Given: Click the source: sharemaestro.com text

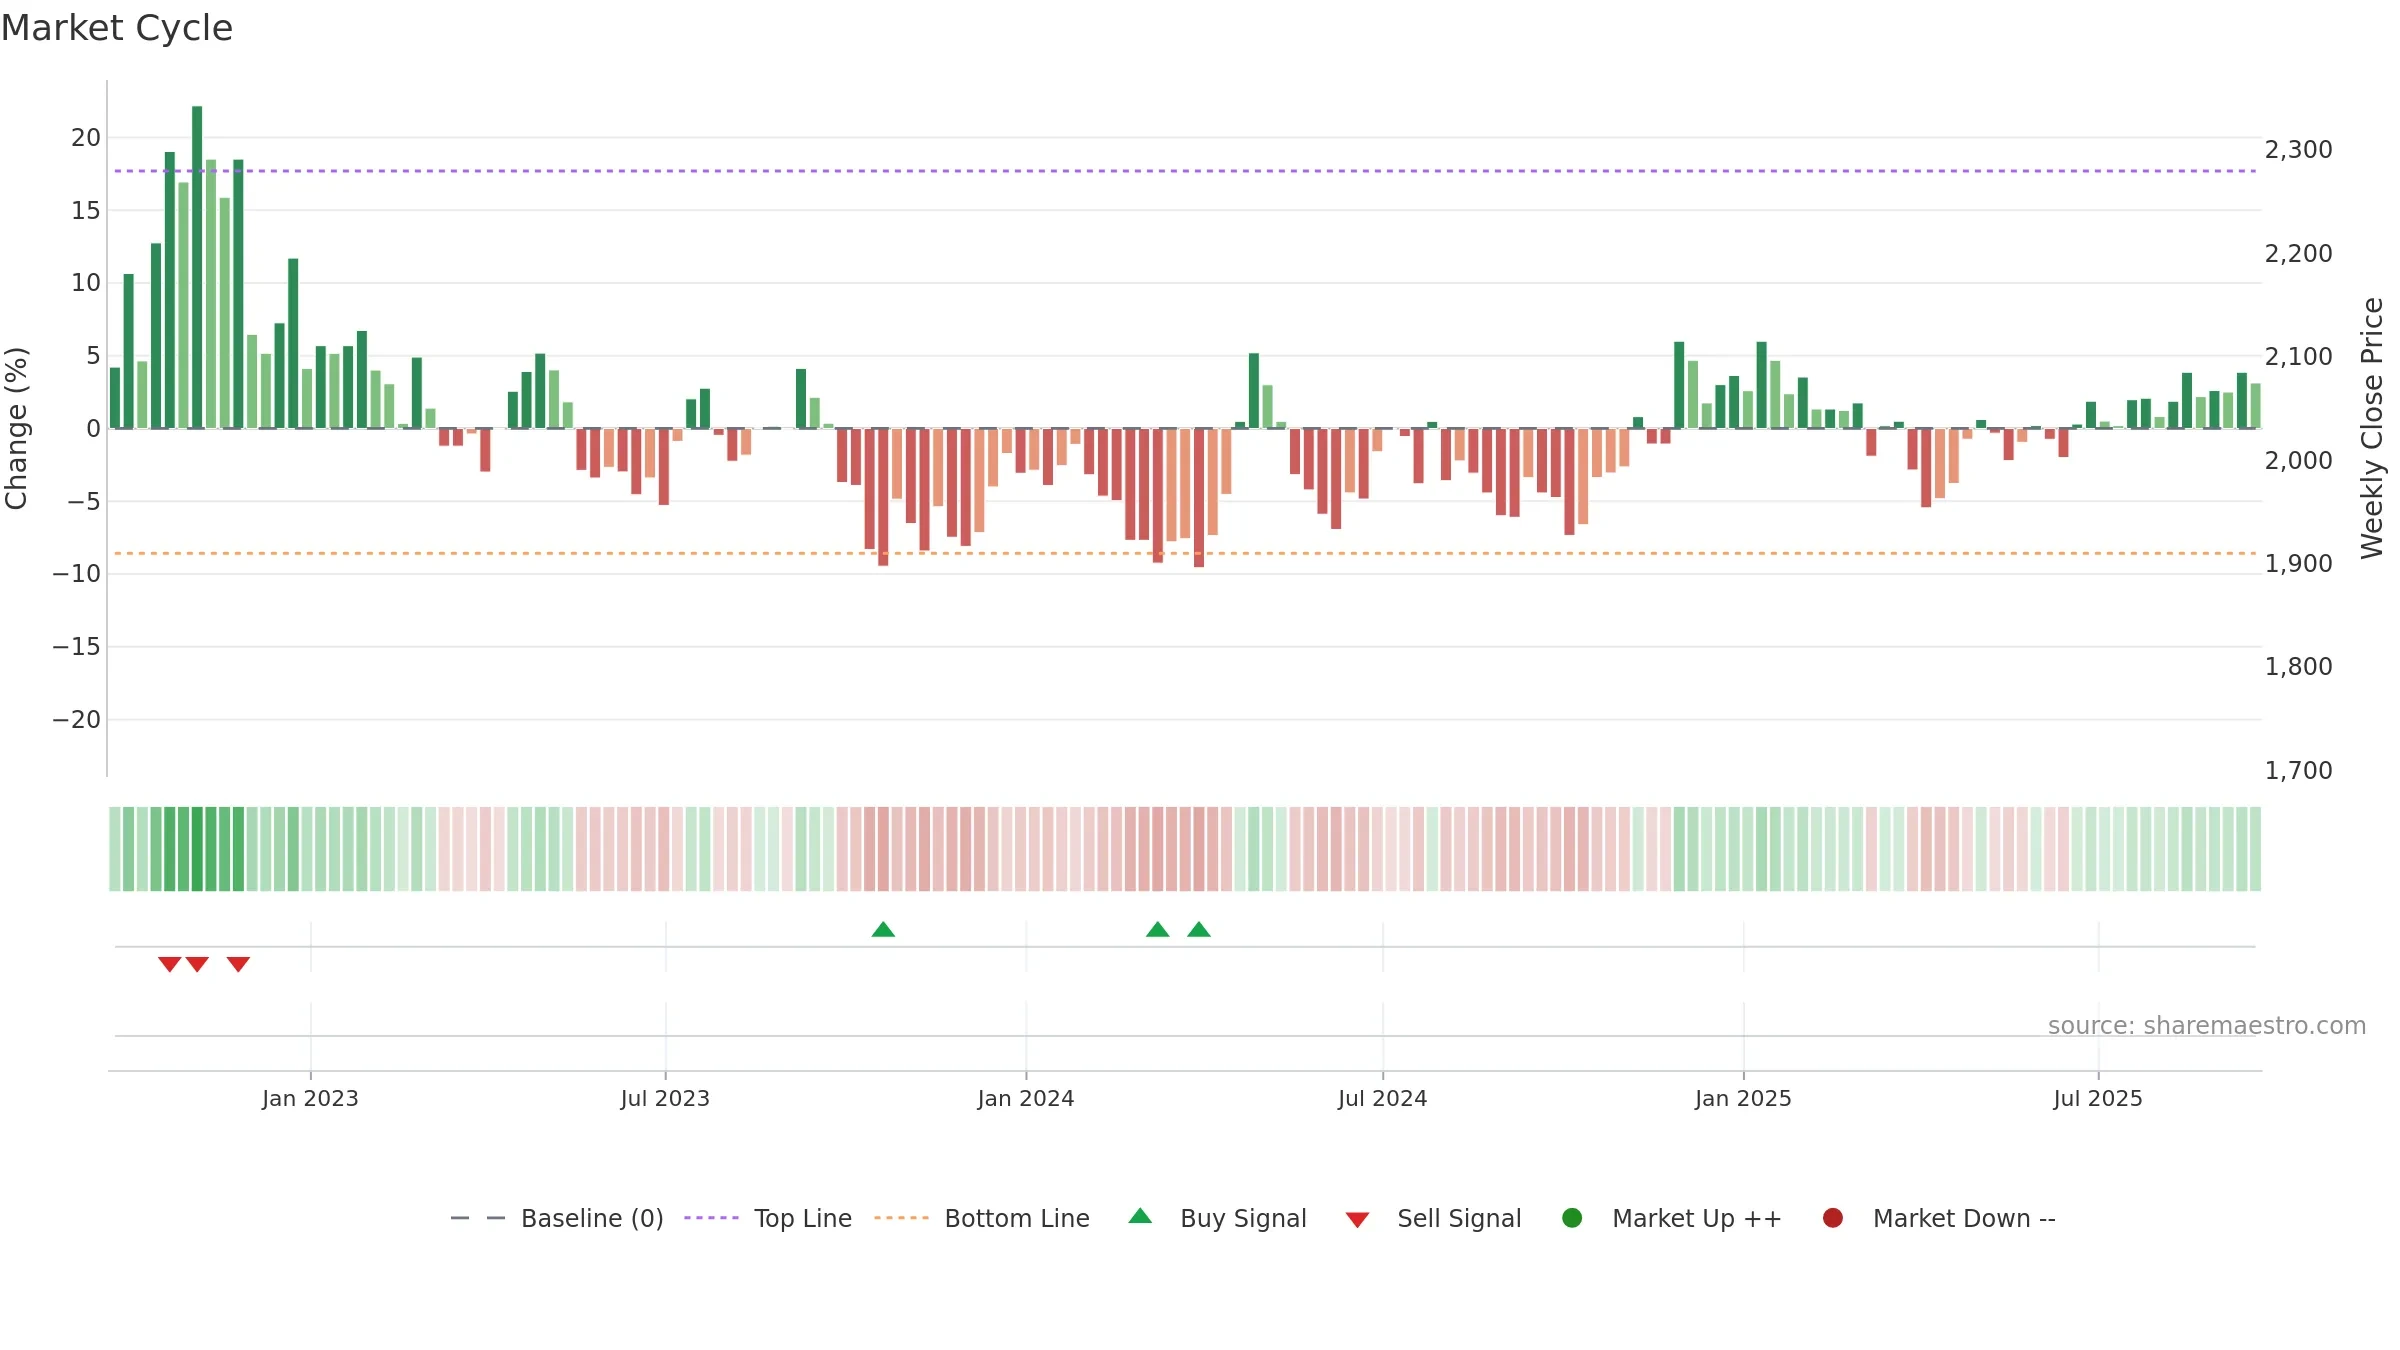Looking at the screenshot, I should click(x=2207, y=1026).
